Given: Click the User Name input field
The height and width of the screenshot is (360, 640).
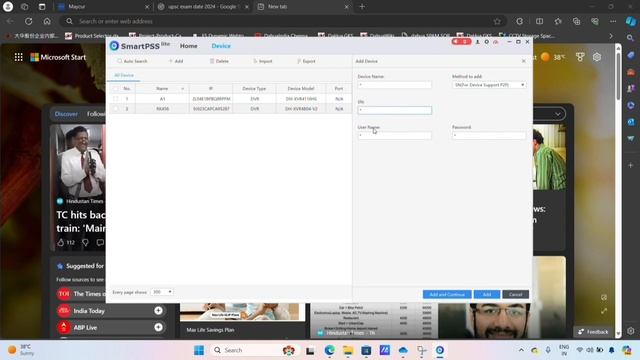Looking at the screenshot, I should (x=394, y=136).
